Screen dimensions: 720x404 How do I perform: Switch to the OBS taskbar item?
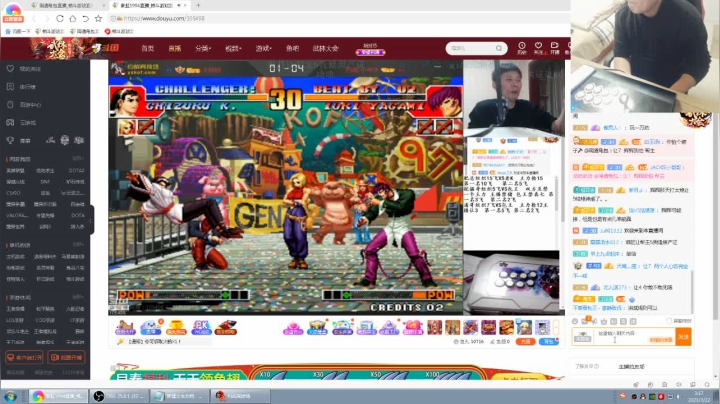(x=119, y=396)
